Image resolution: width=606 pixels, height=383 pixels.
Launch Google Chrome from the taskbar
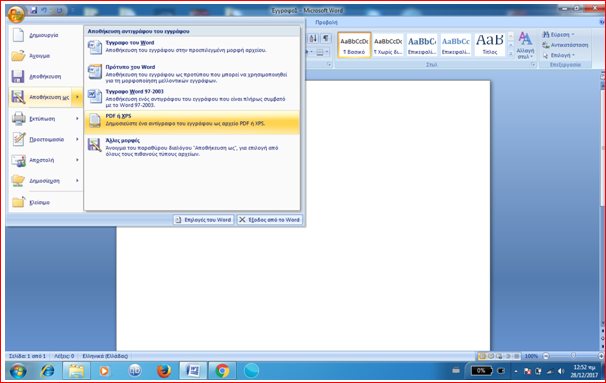(222, 371)
